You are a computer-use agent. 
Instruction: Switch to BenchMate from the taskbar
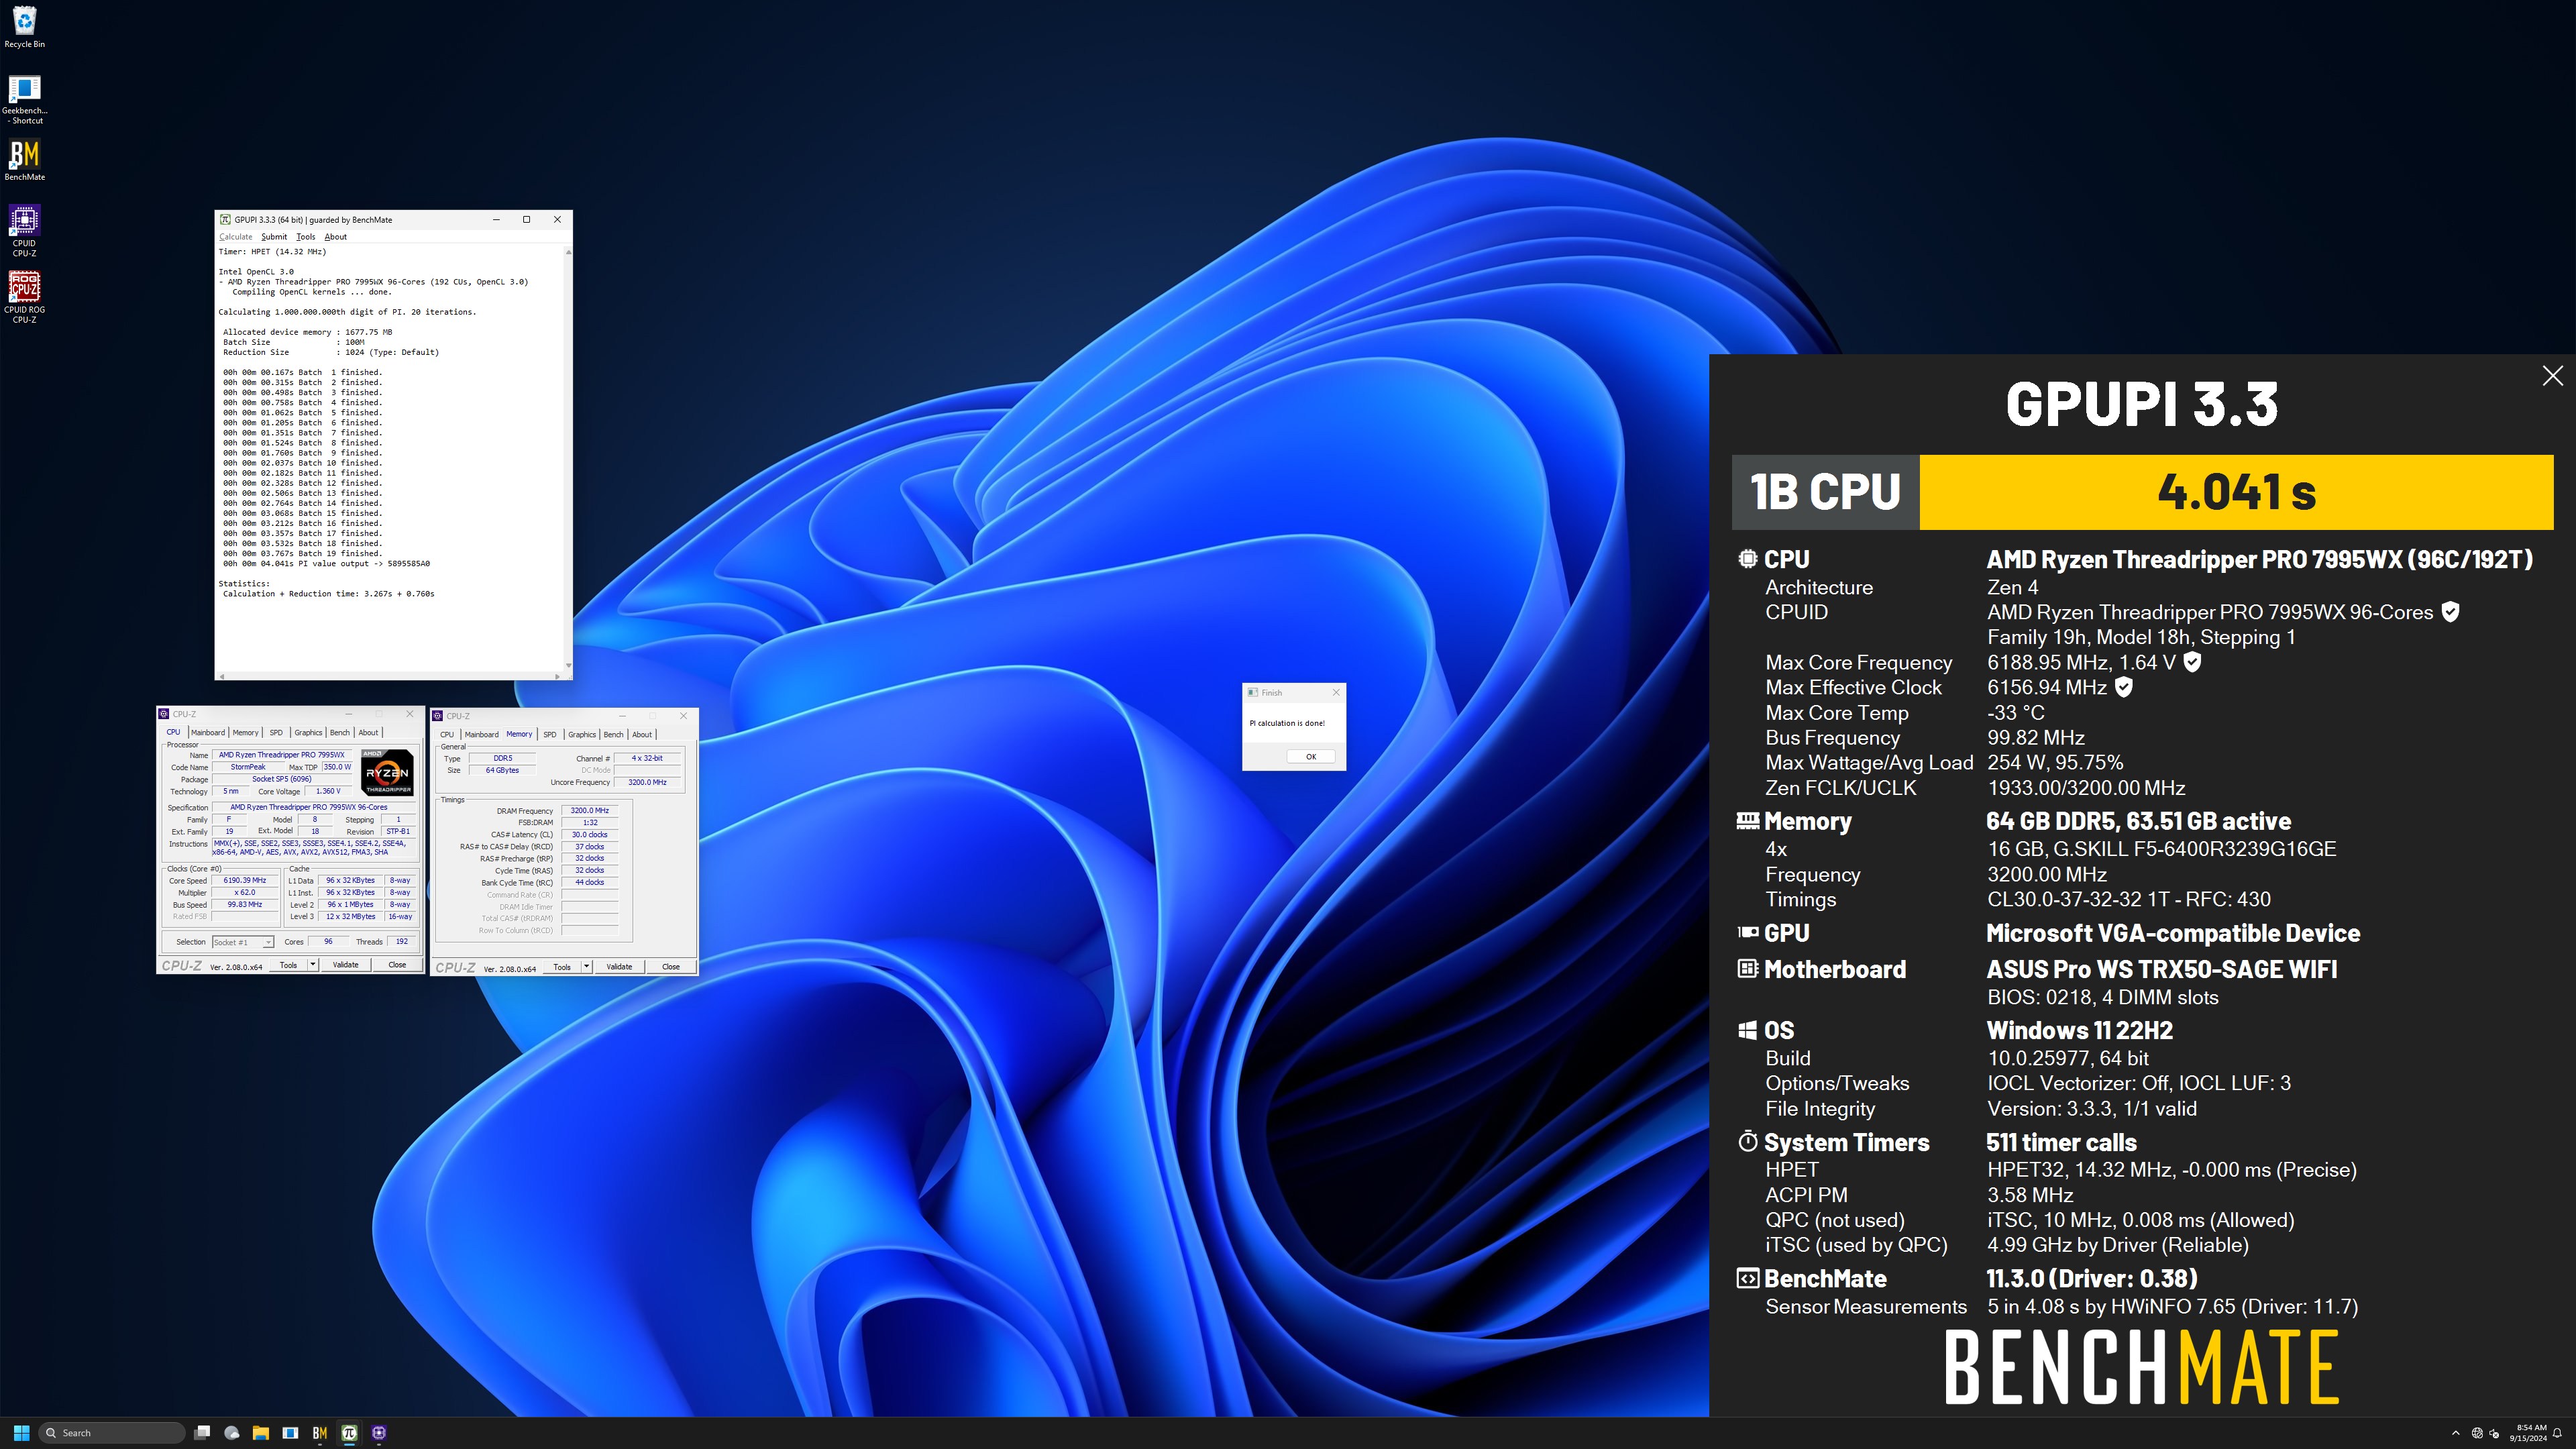320,1432
